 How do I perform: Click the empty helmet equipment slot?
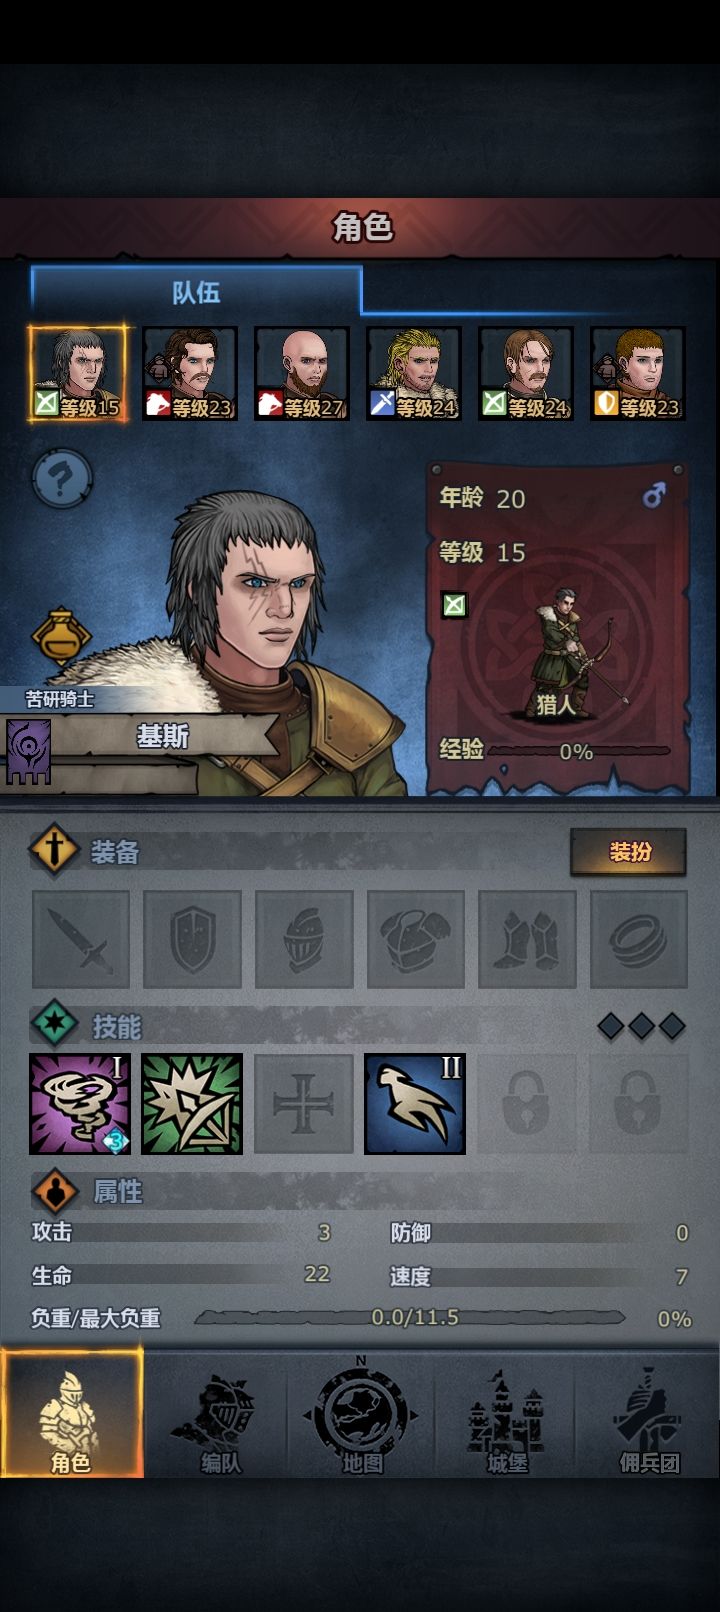304,940
